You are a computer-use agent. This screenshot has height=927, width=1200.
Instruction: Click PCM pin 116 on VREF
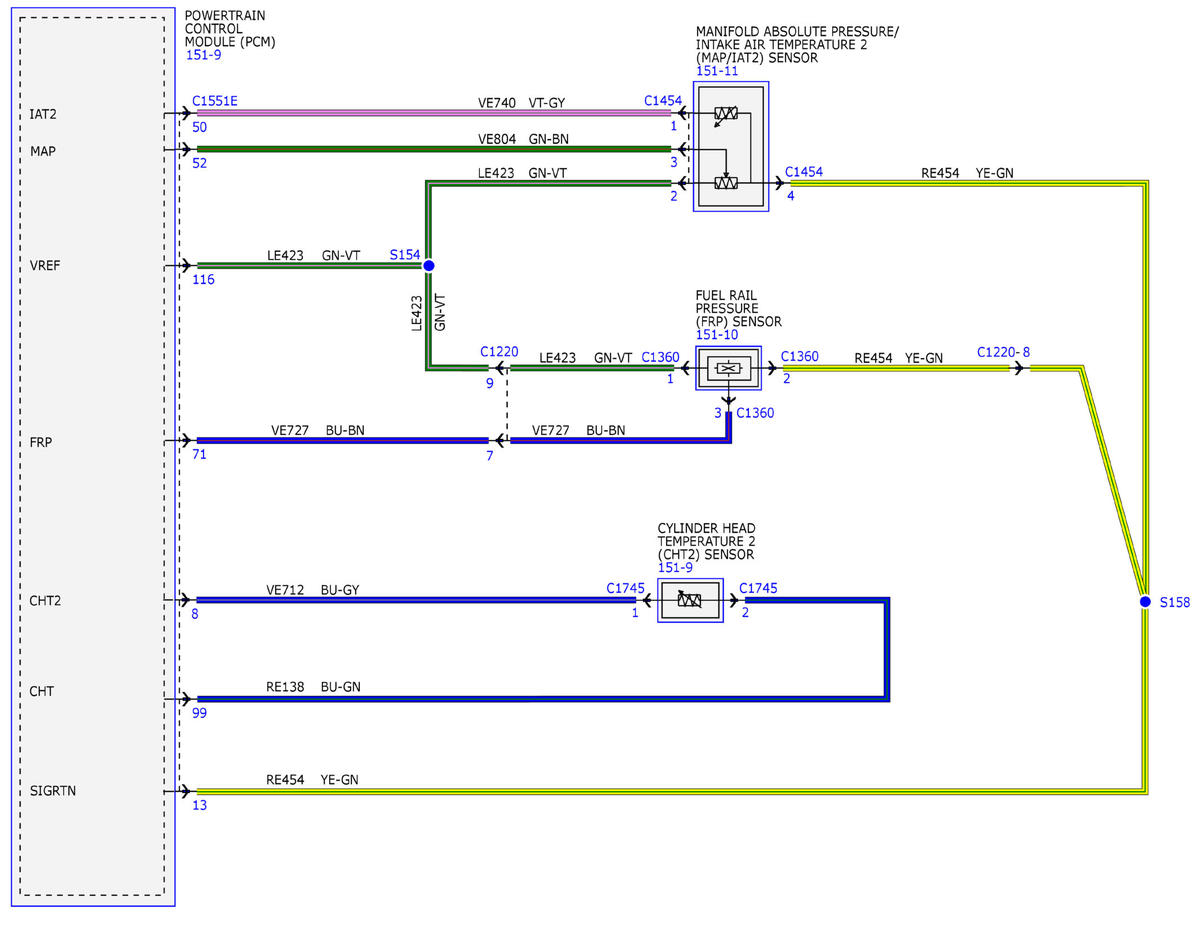204,280
